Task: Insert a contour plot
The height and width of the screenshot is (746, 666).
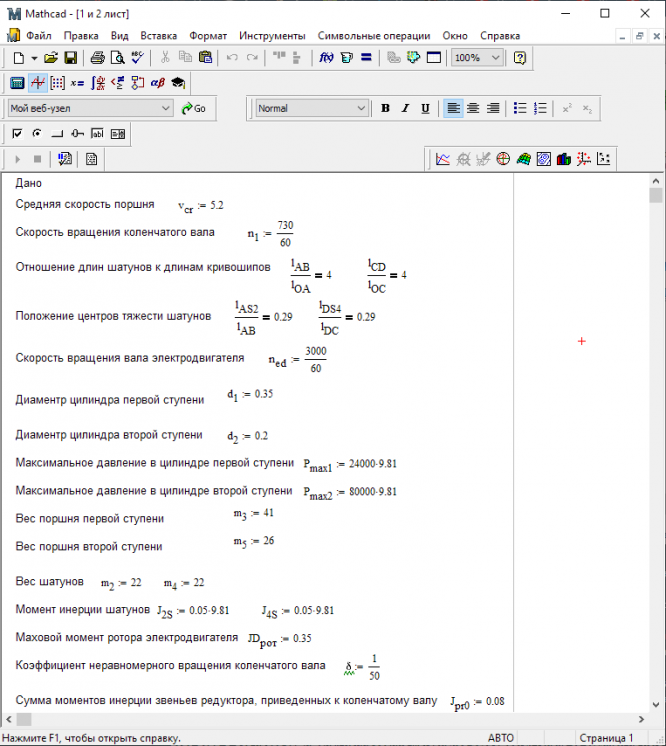Action: (x=543, y=159)
